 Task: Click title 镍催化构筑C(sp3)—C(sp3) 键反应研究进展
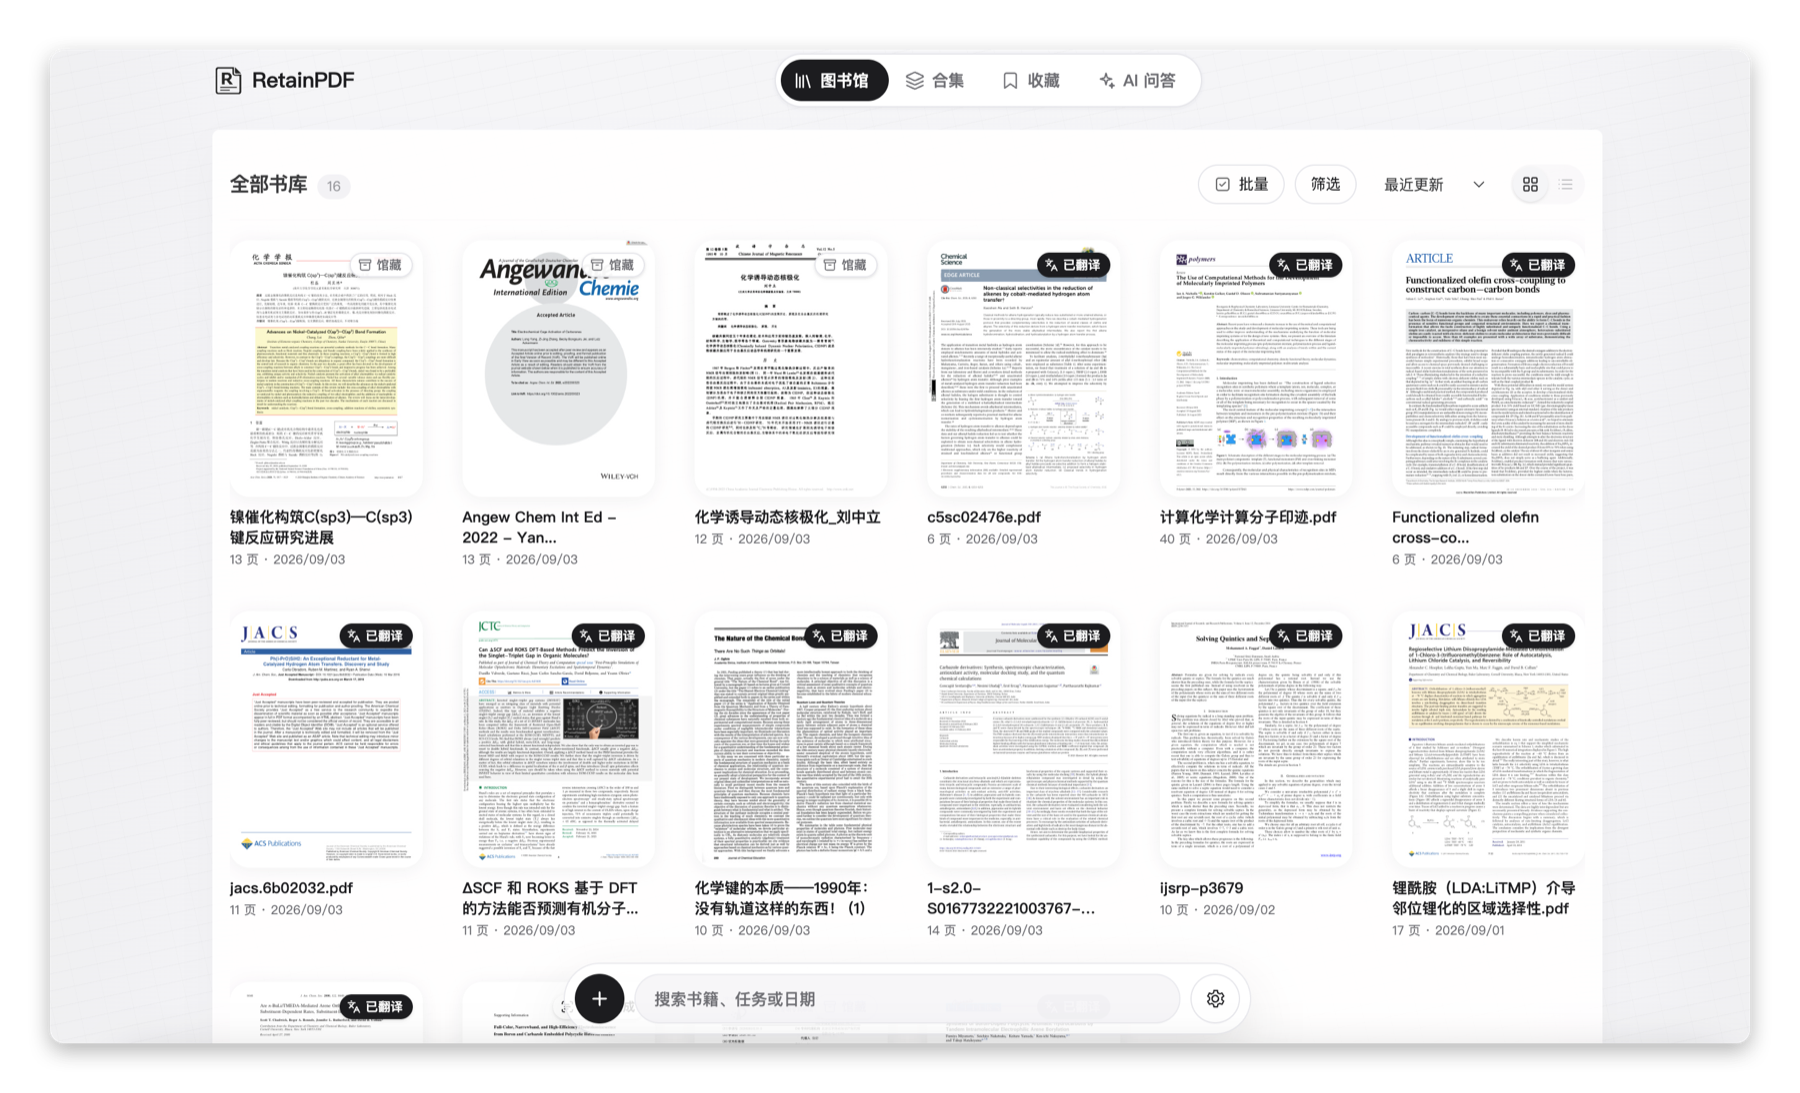(321, 527)
